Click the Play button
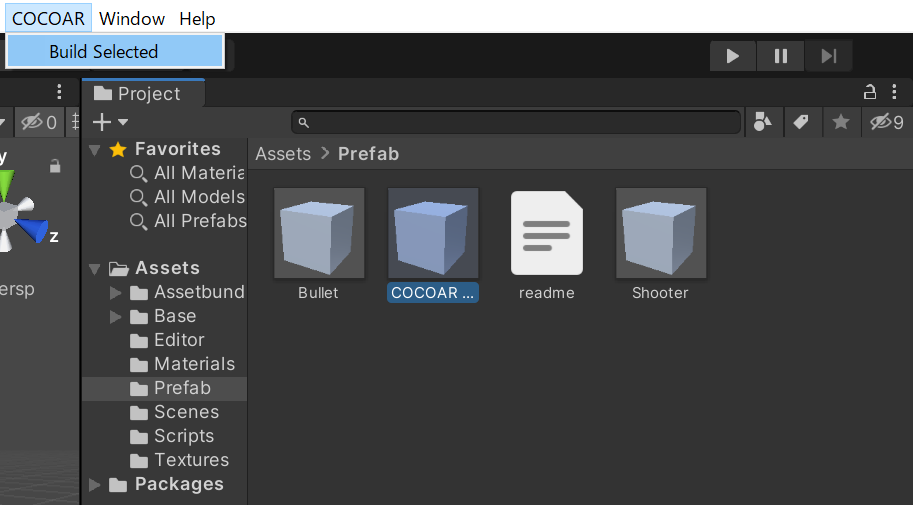The height and width of the screenshot is (505, 913). click(x=732, y=56)
